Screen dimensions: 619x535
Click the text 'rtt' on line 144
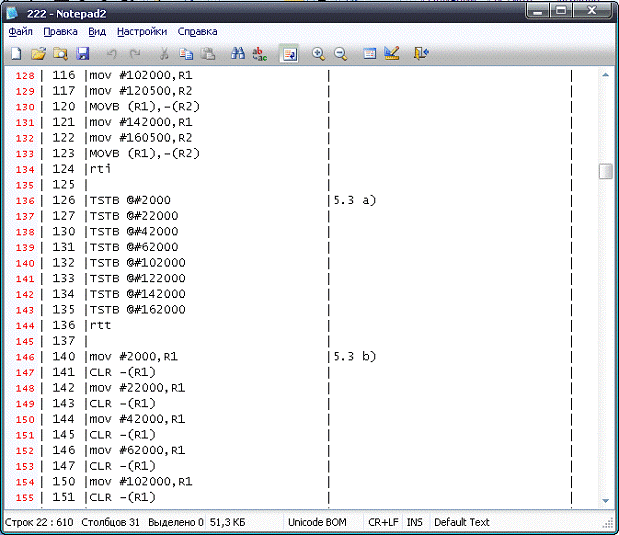(100, 325)
